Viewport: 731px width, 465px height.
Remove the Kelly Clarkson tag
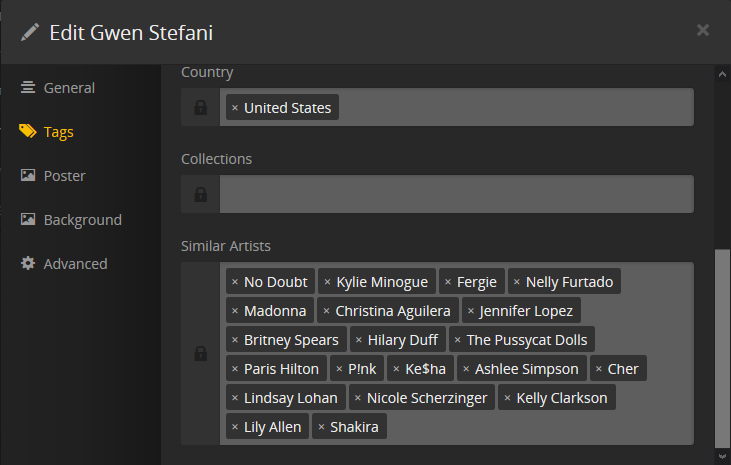pos(508,398)
